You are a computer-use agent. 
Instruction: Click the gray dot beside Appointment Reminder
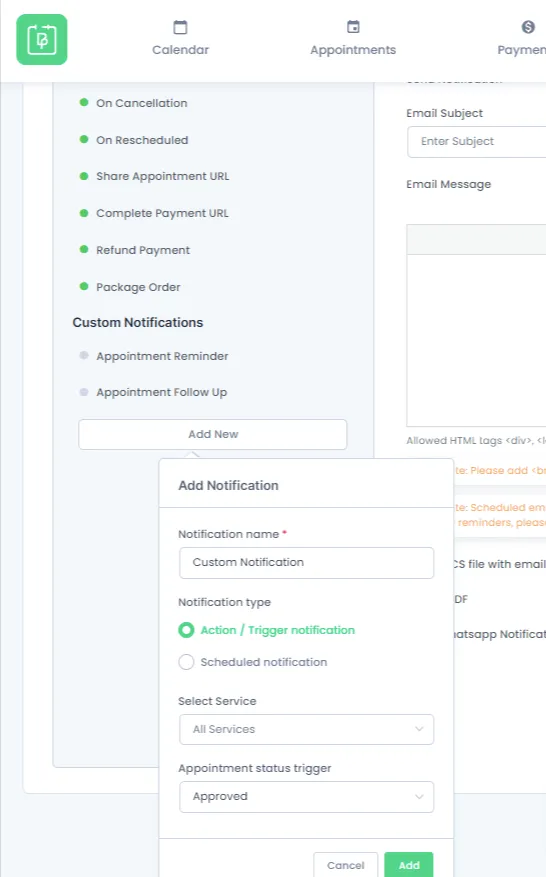point(84,355)
